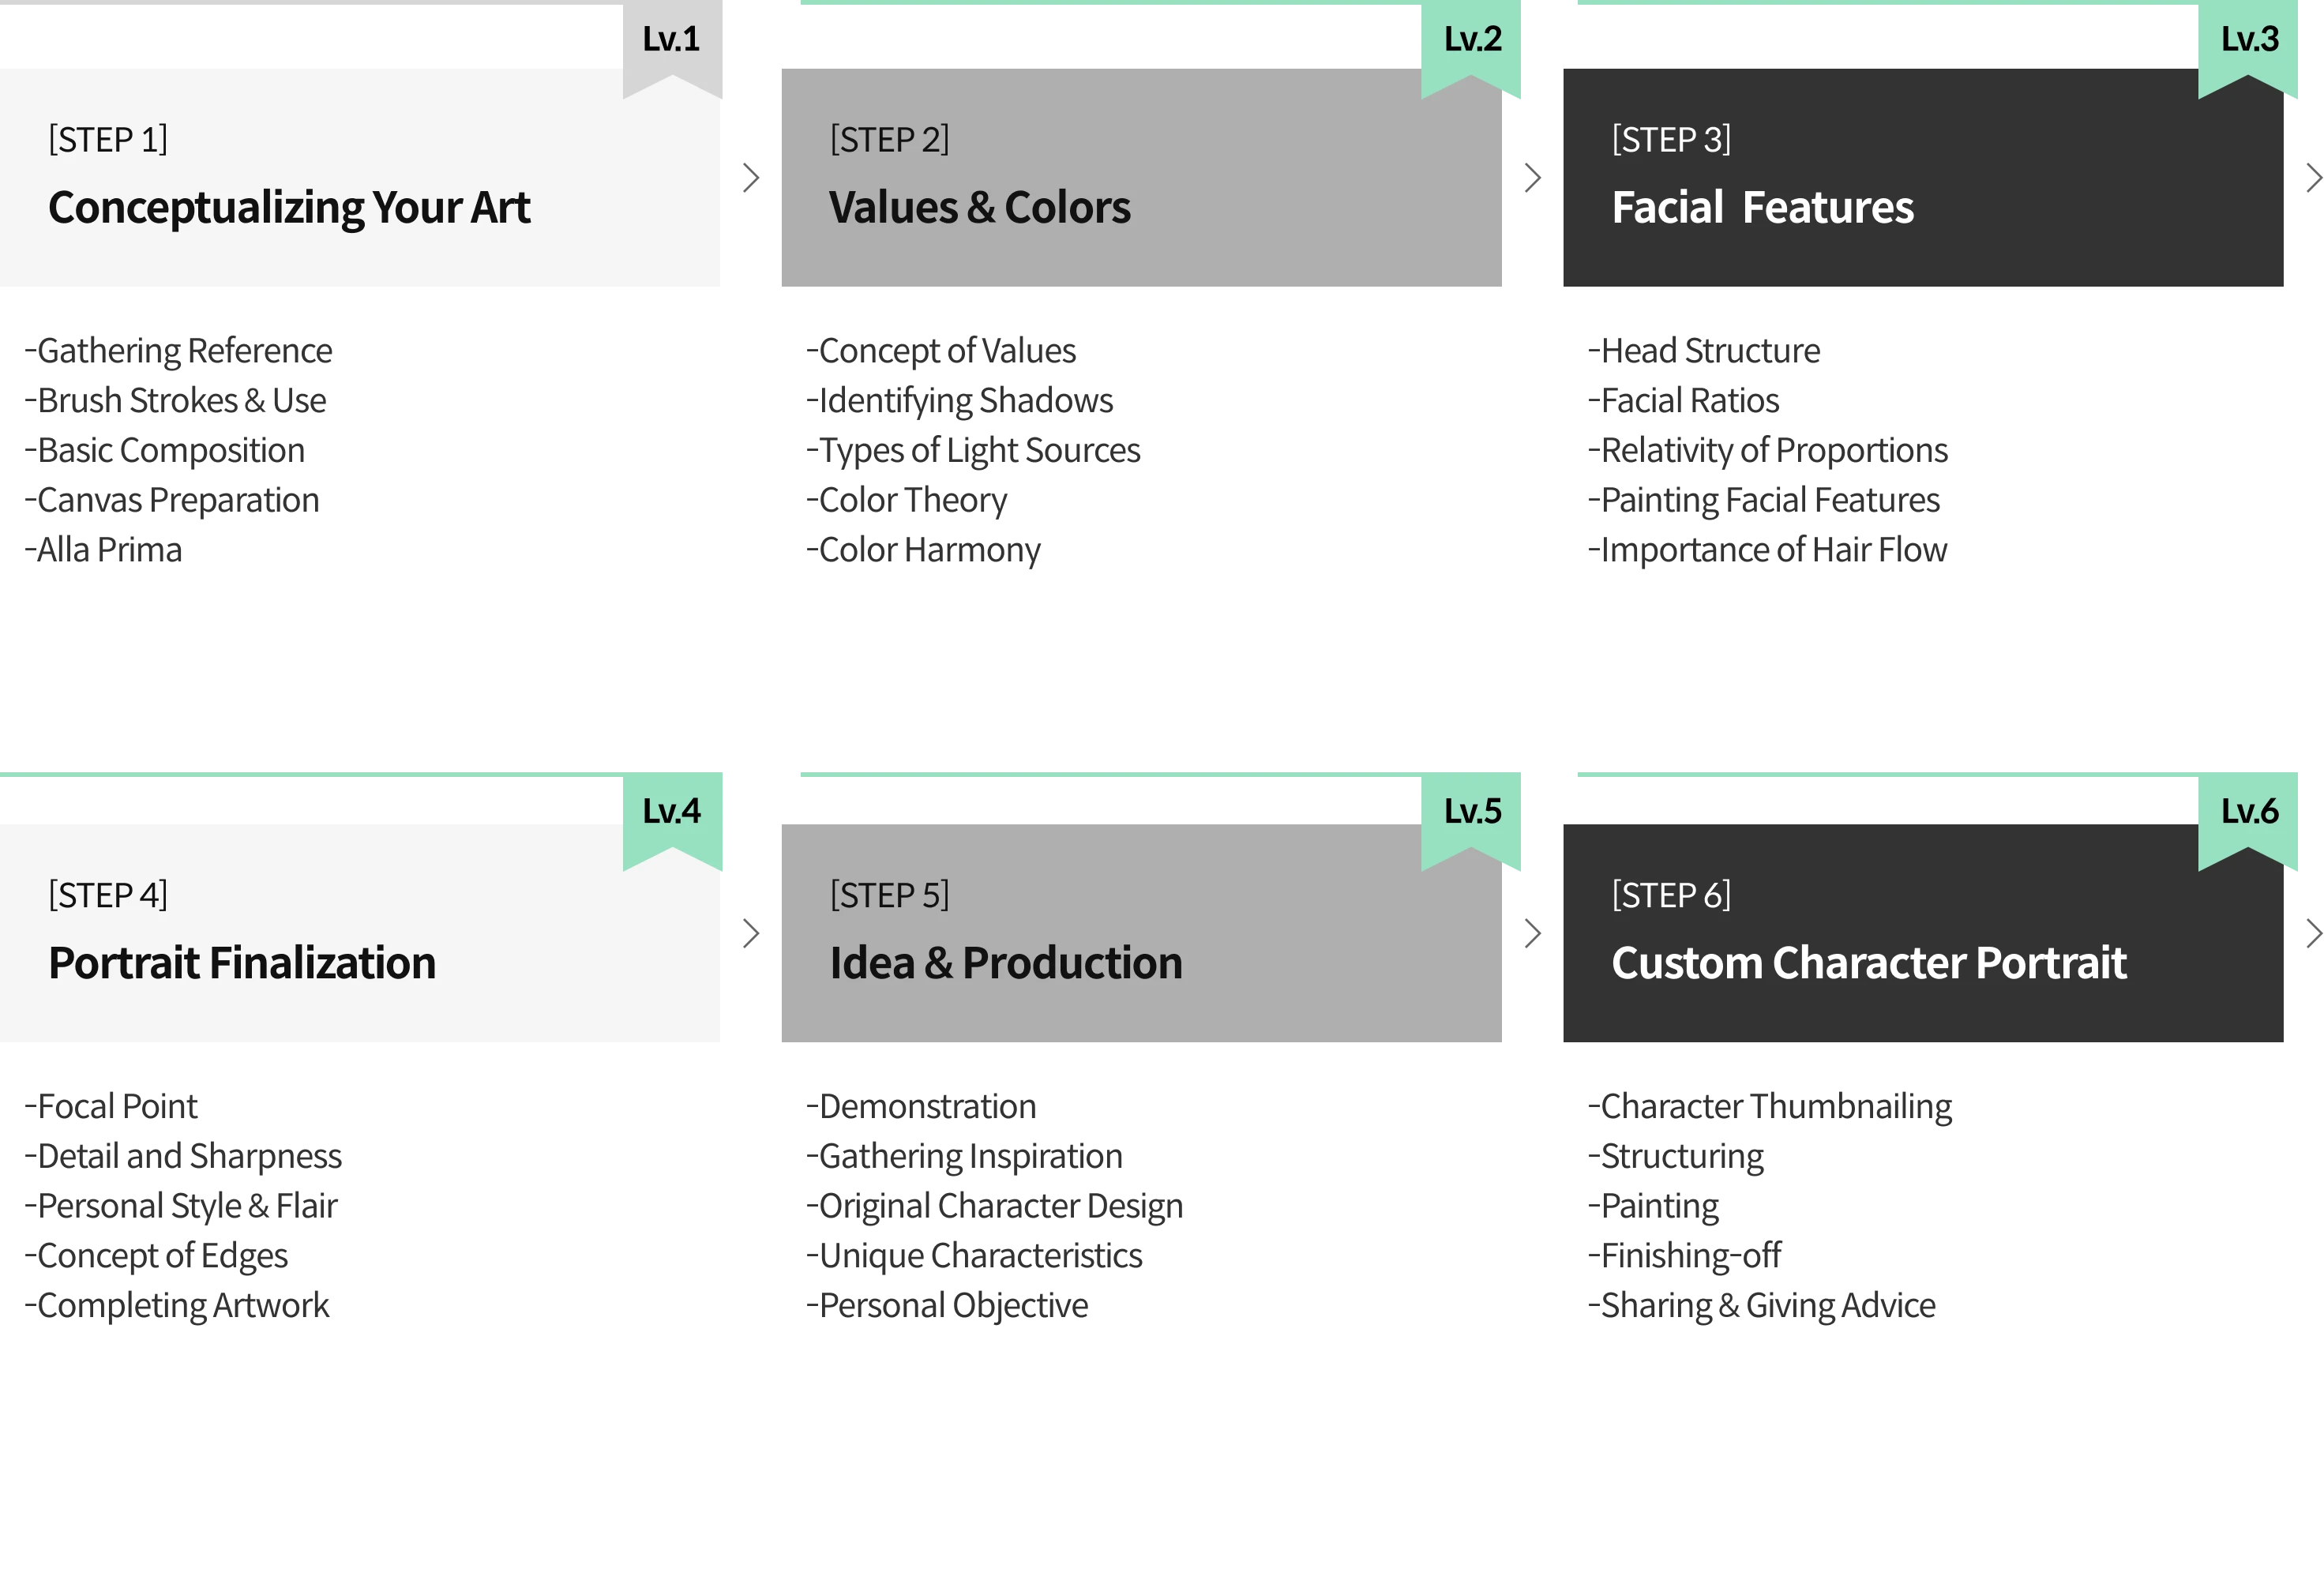Click the chevron after Custom Character Portrait

point(2312,934)
